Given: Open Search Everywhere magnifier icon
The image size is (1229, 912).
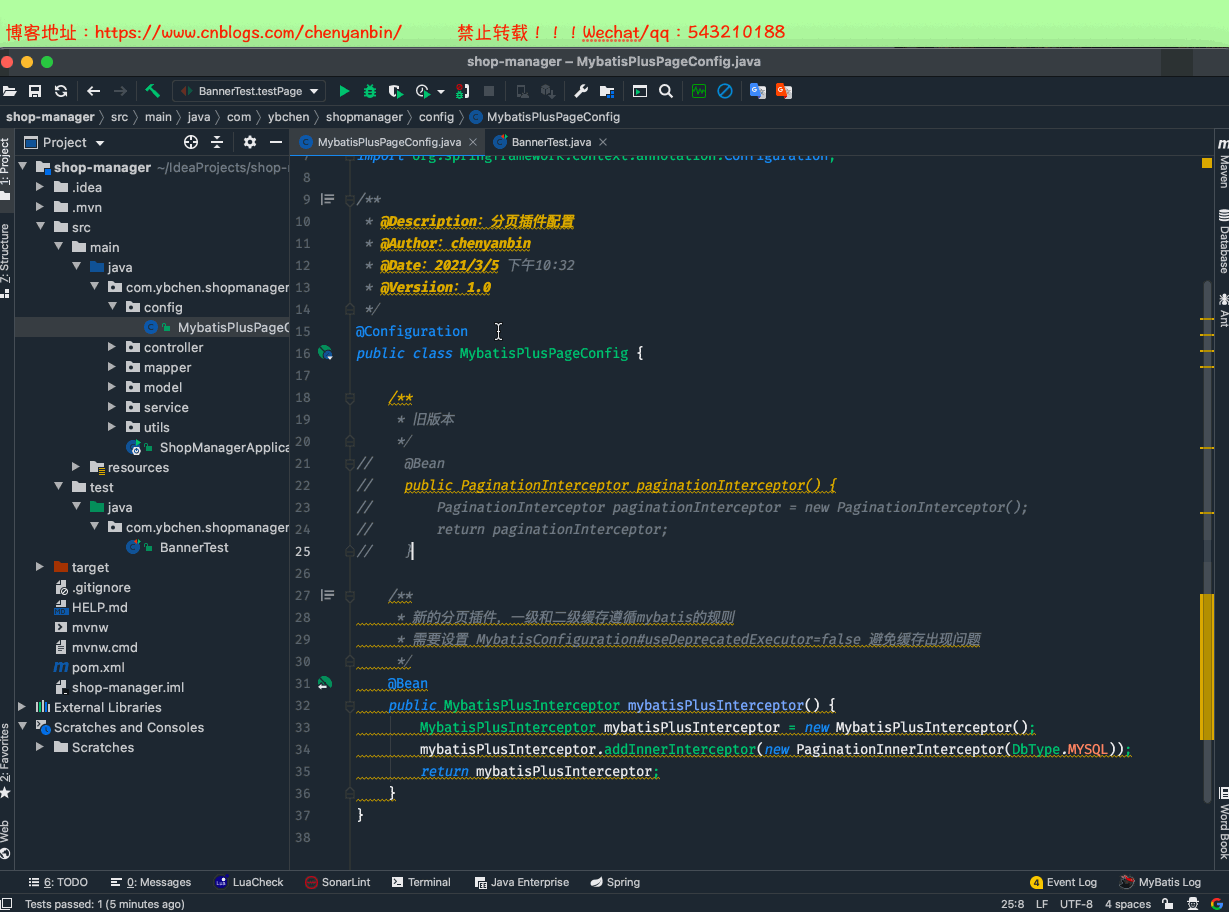Looking at the screenshot, I should tap(666, 91).
